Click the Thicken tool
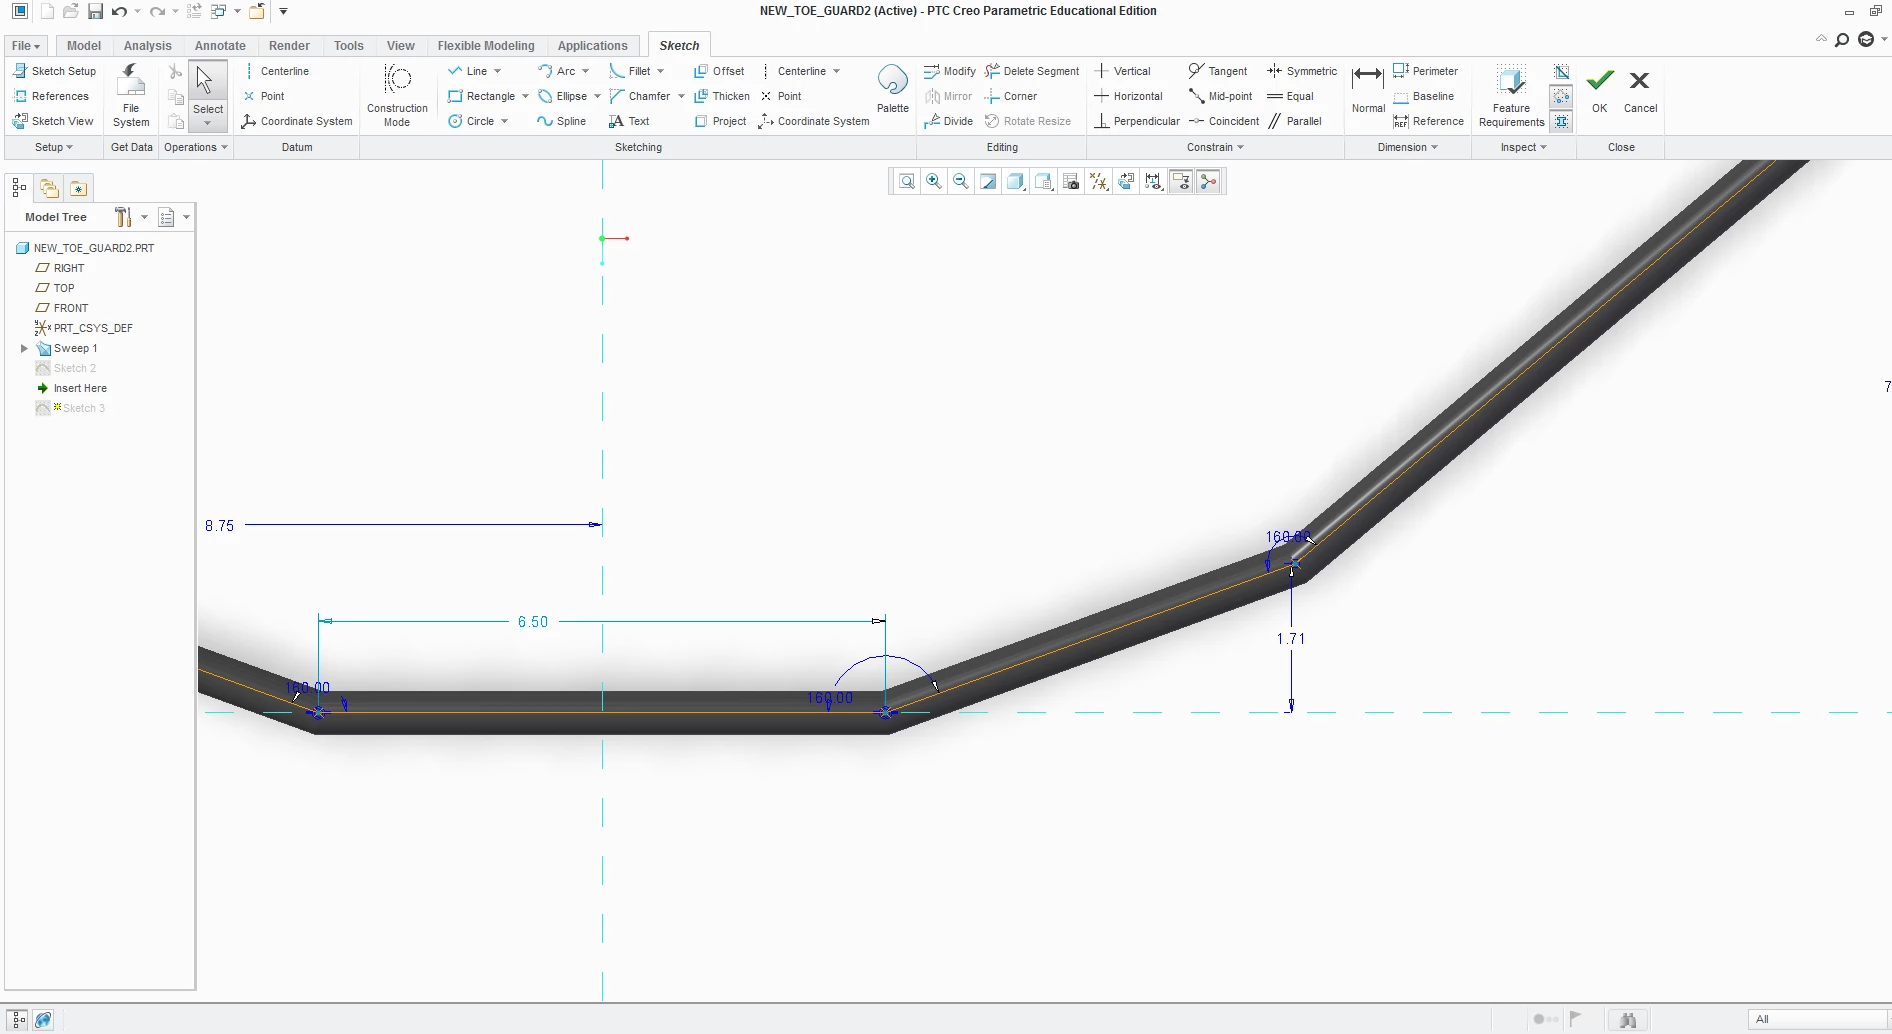1892x1034 pixels. pyautogui.click(x=722, y=96)
